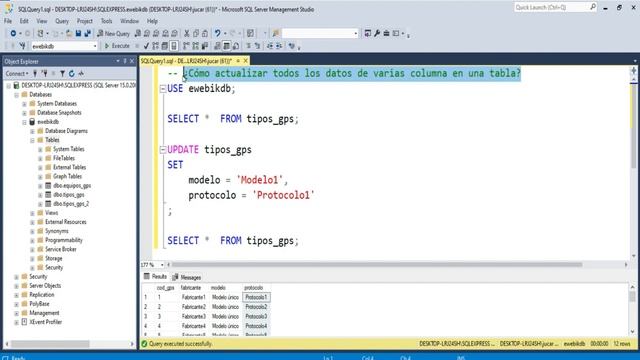Select the XEvent Profiler node
The width and height of the screenshot is (640, 360).
coord(45,322)
